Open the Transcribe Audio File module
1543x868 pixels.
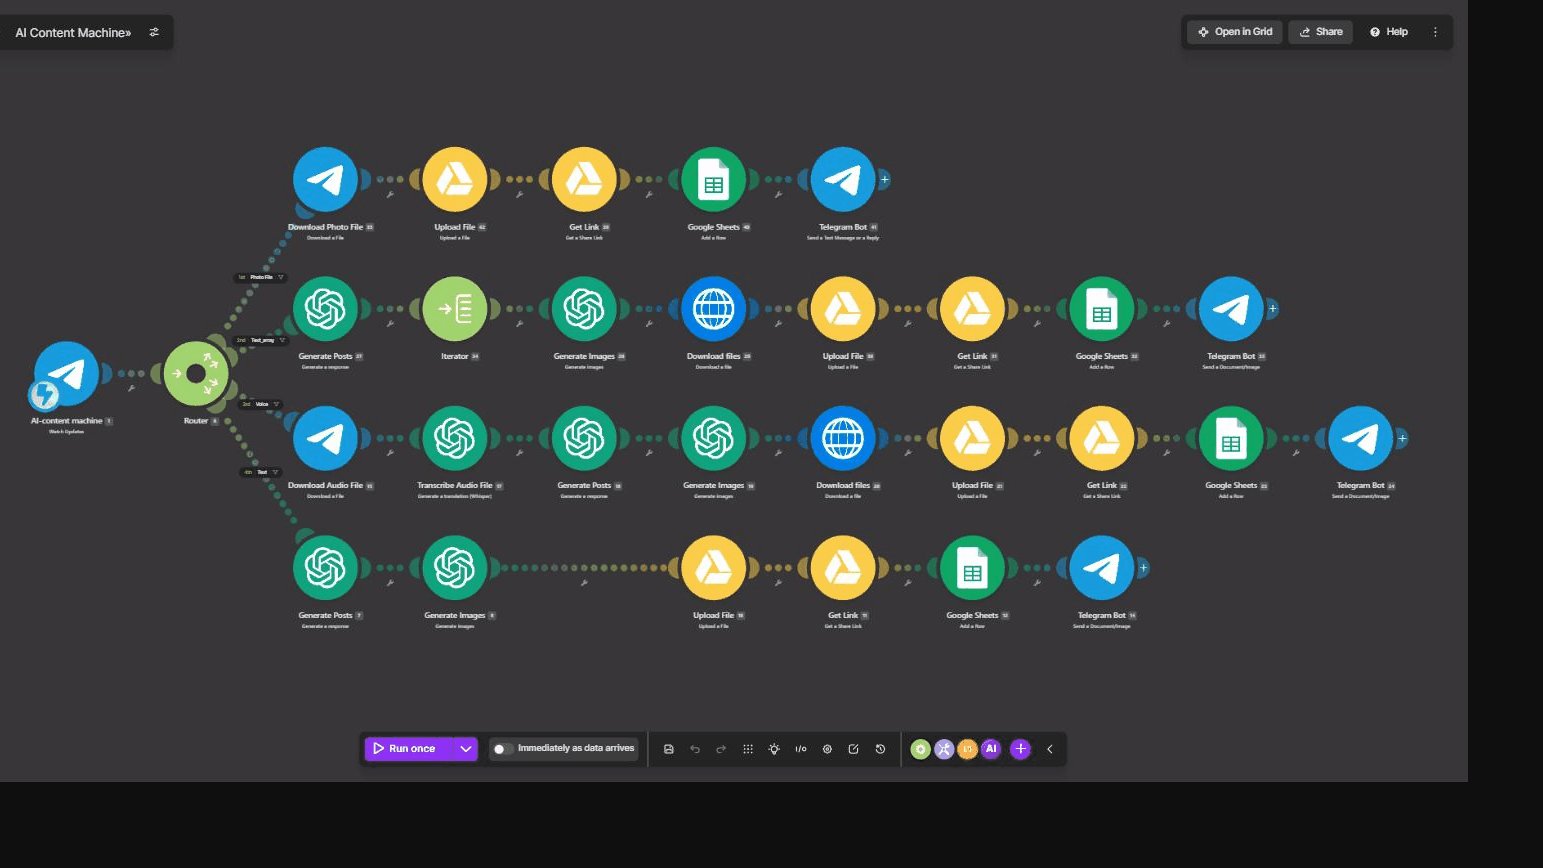click(455, 438)
